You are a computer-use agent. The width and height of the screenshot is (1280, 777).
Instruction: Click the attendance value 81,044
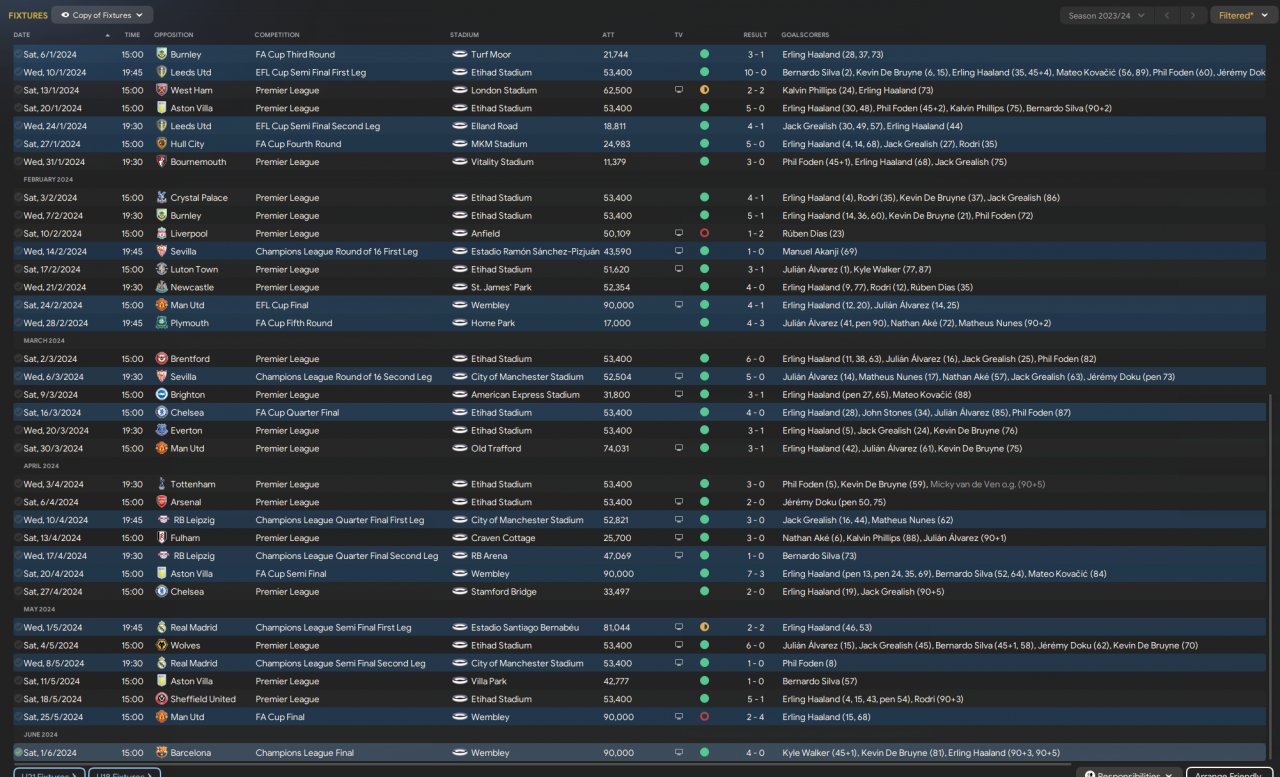coord(617,628)
